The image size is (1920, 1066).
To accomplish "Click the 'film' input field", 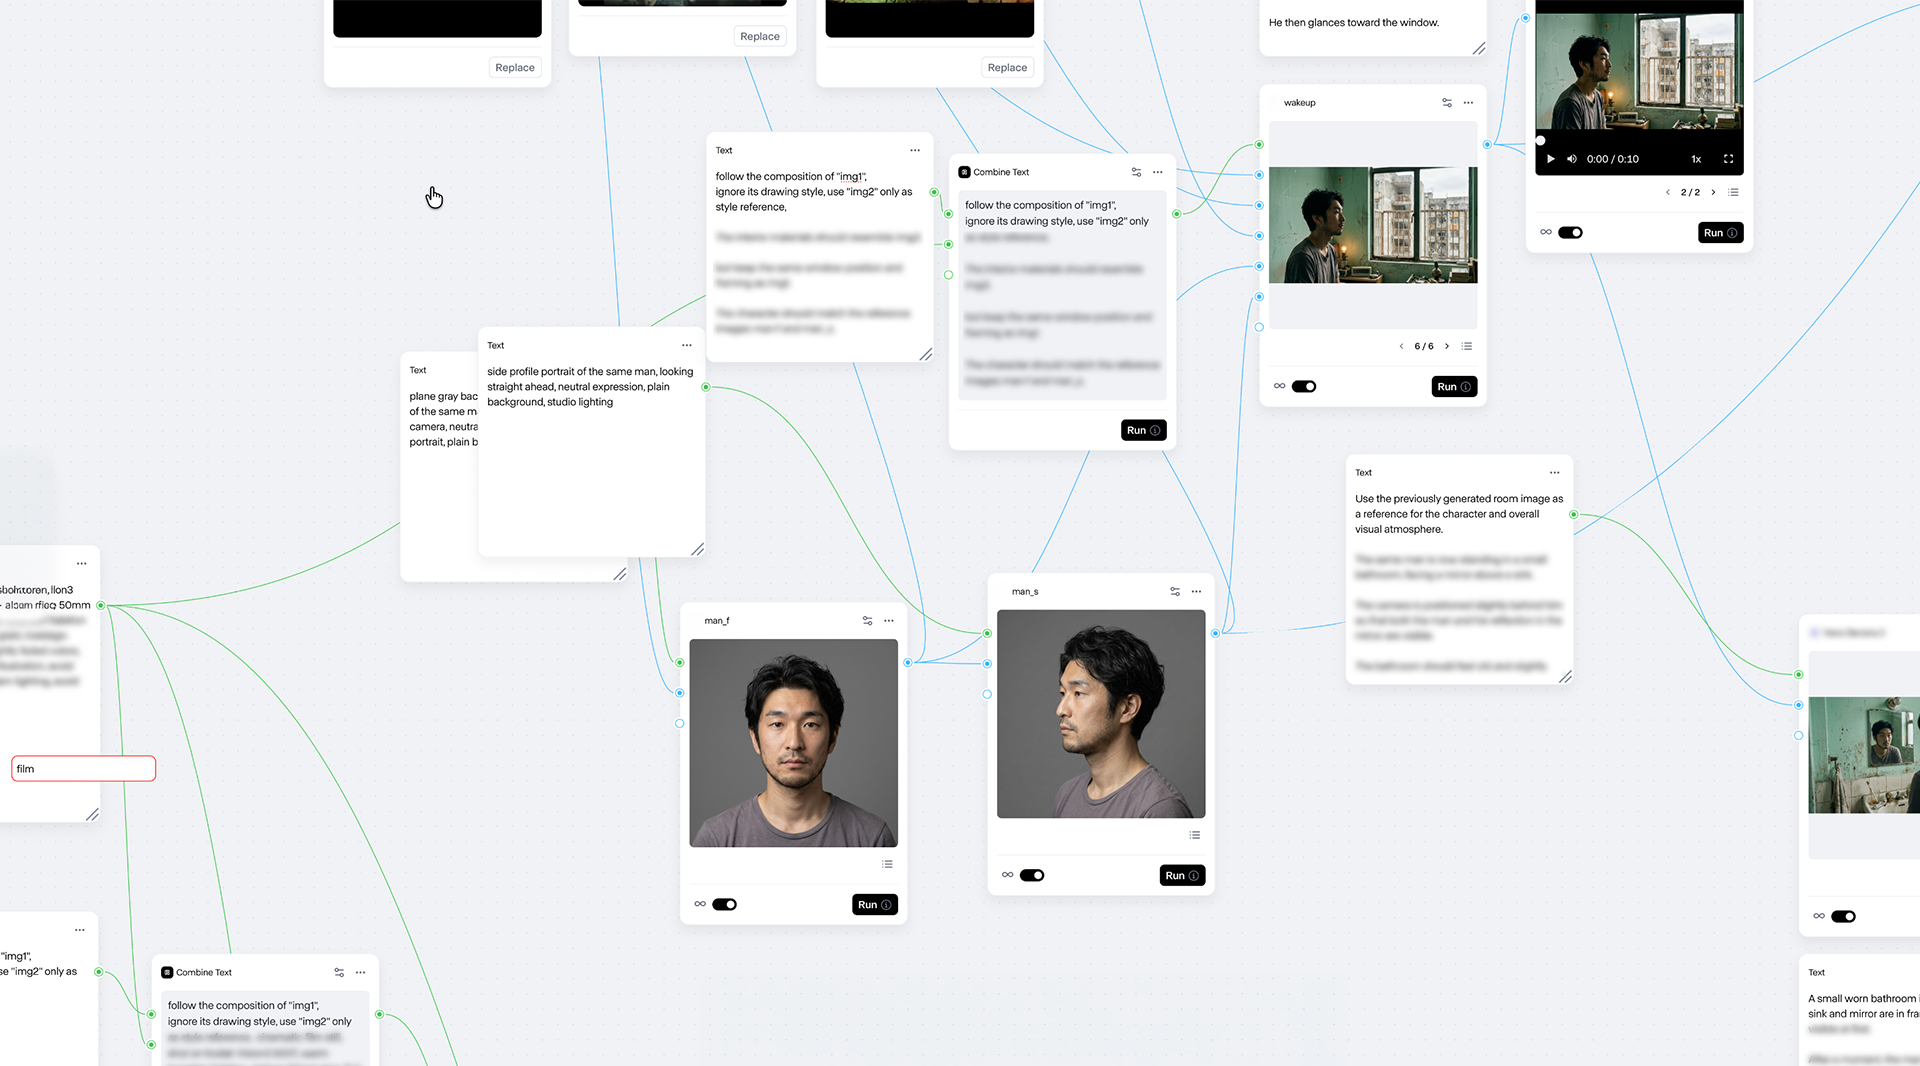I will pyautogui.click(x=83, y=769).
